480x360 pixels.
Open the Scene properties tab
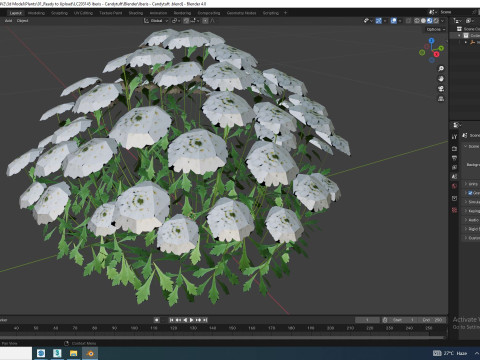tap(454, 177)
